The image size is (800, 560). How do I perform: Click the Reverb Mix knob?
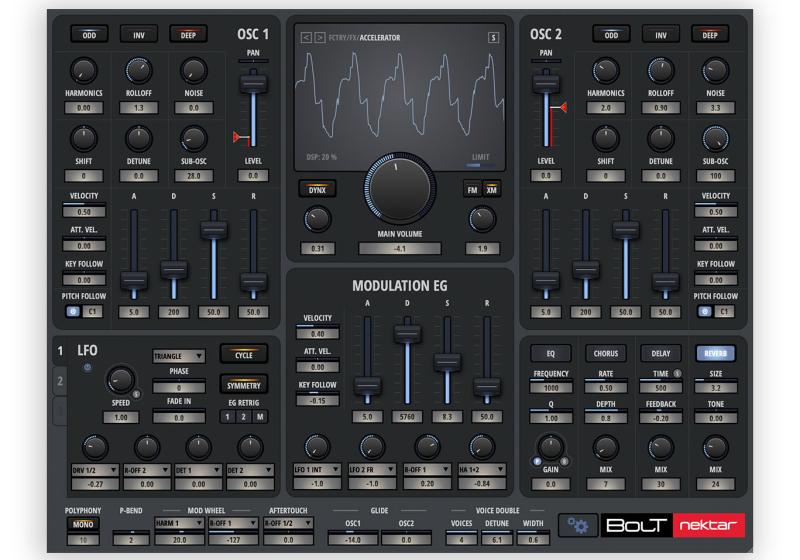click(x=715, y=447)
